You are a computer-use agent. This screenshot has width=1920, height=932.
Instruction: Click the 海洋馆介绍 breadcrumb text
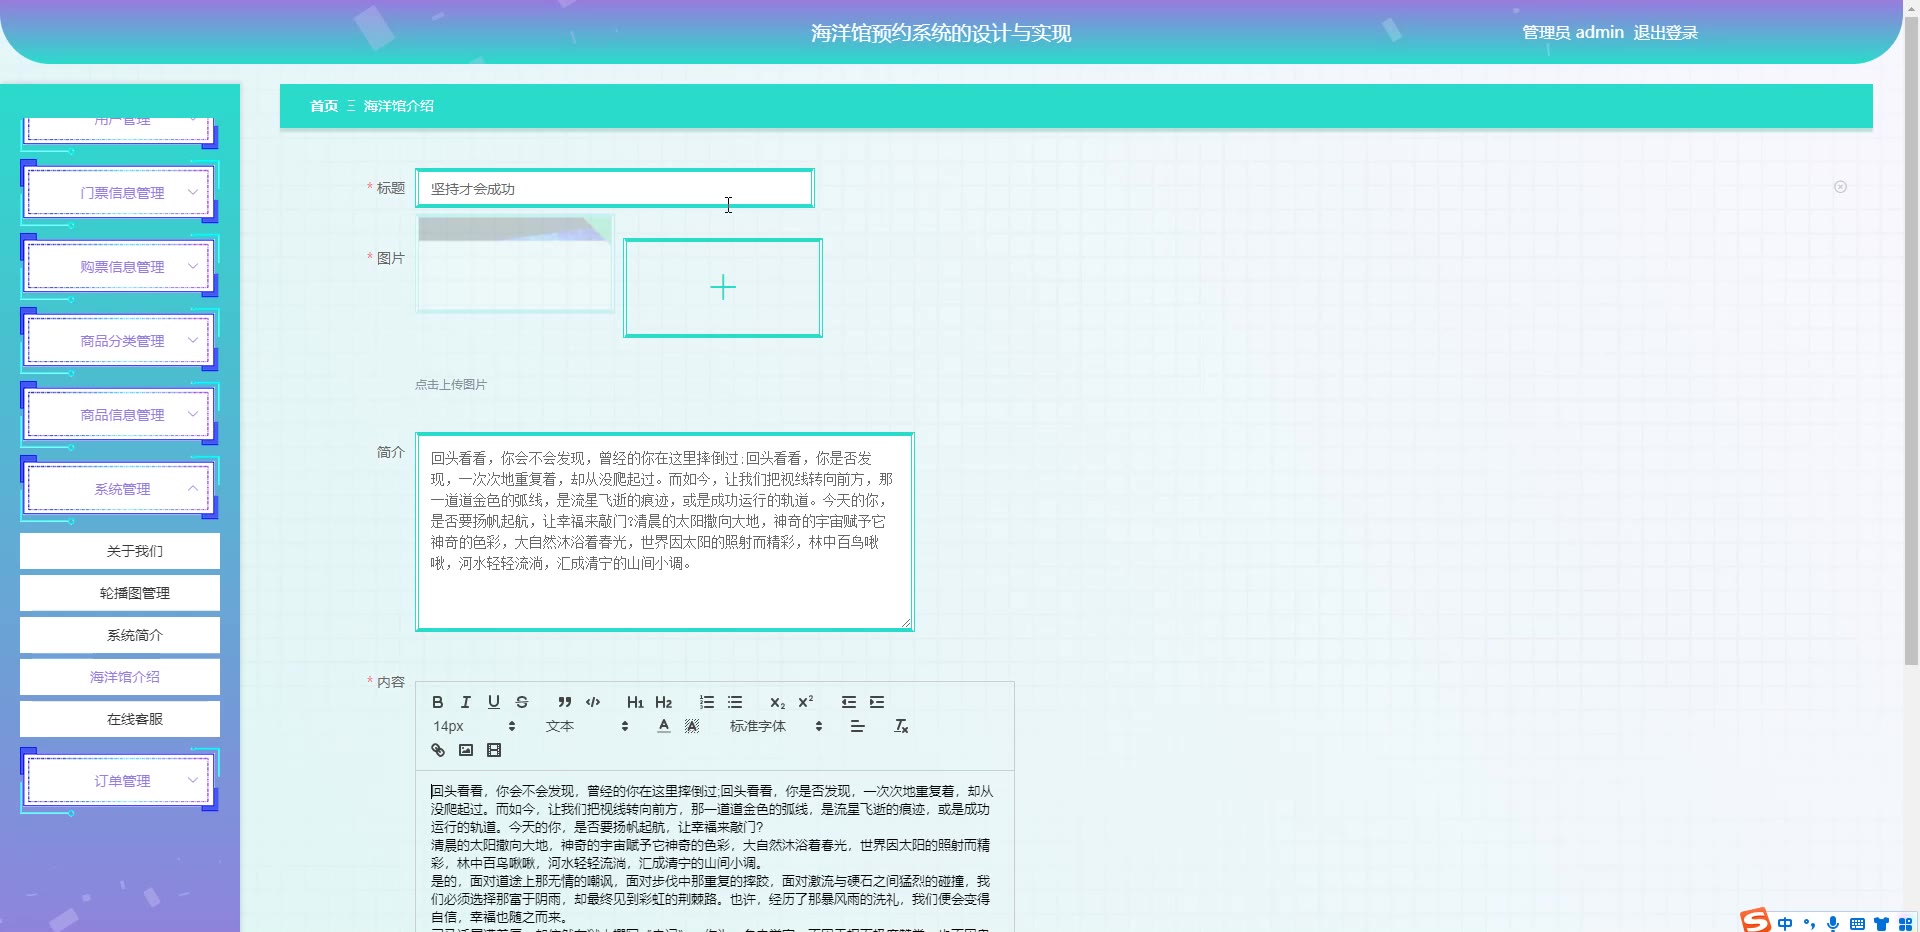click(x=399, y=106)
